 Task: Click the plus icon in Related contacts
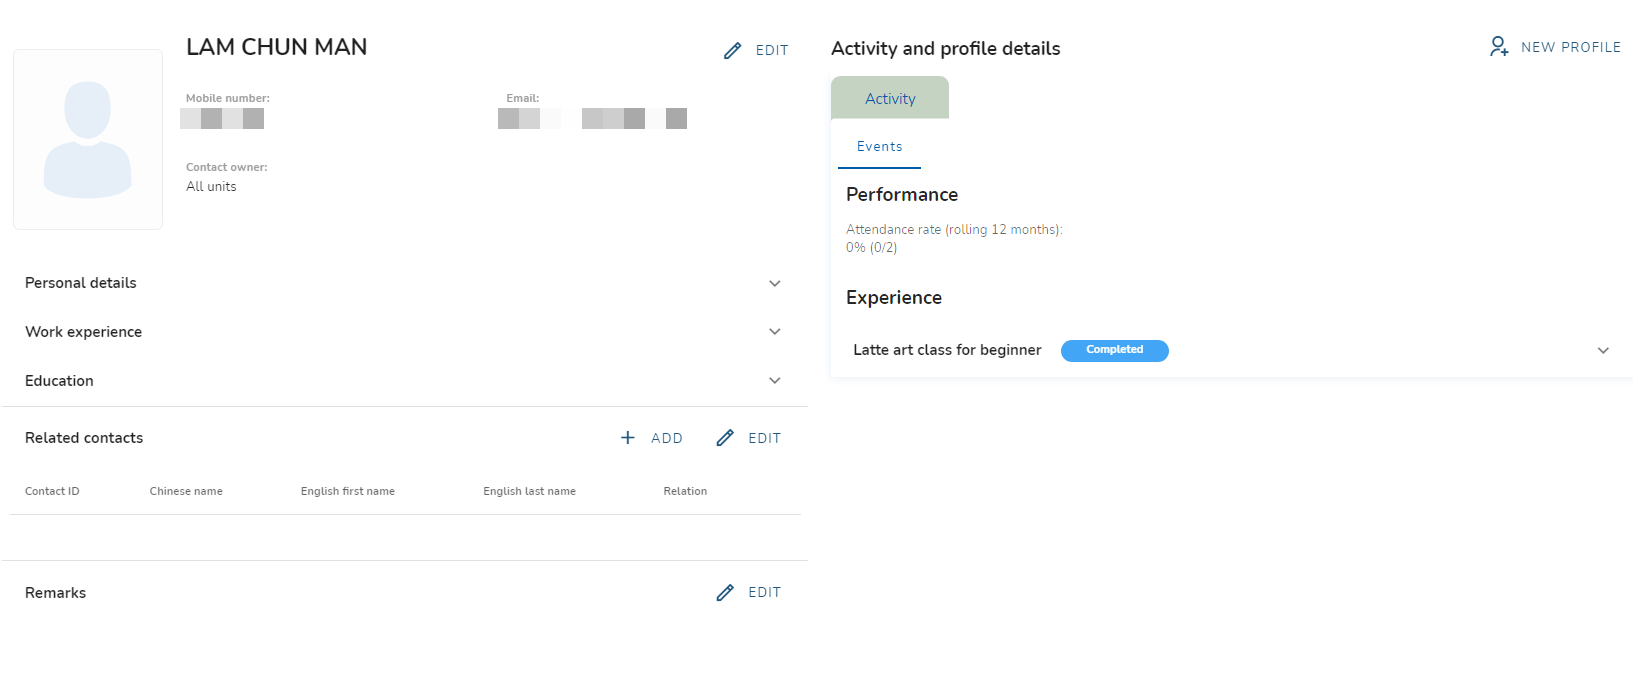click(628, 438)
